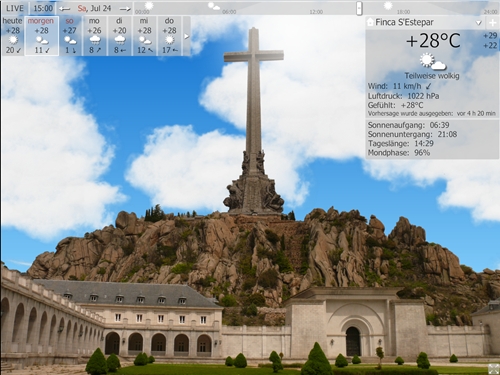Select the di forecast day
The width and height of the screenshot is (500, 375).
pos(119,36)
